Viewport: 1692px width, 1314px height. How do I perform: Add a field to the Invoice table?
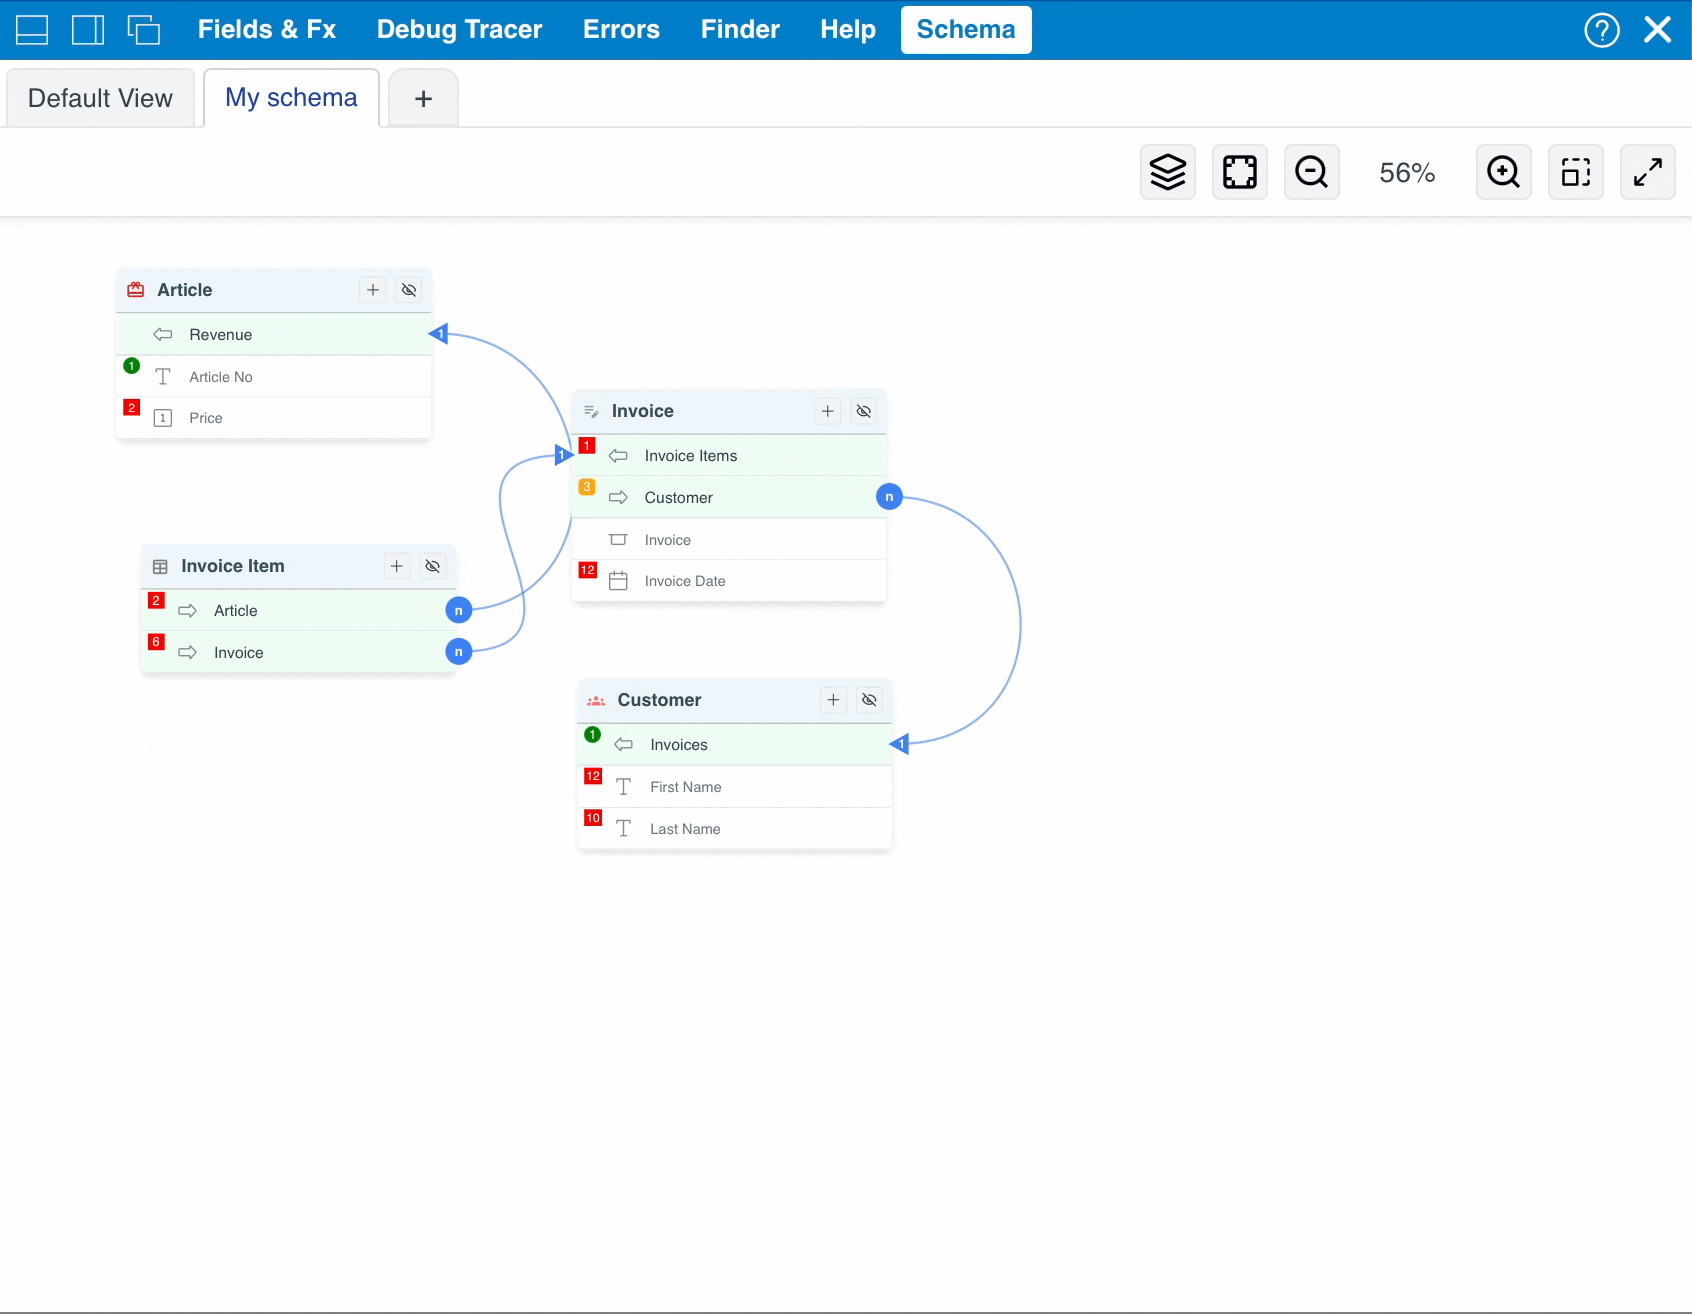point(828,411)
